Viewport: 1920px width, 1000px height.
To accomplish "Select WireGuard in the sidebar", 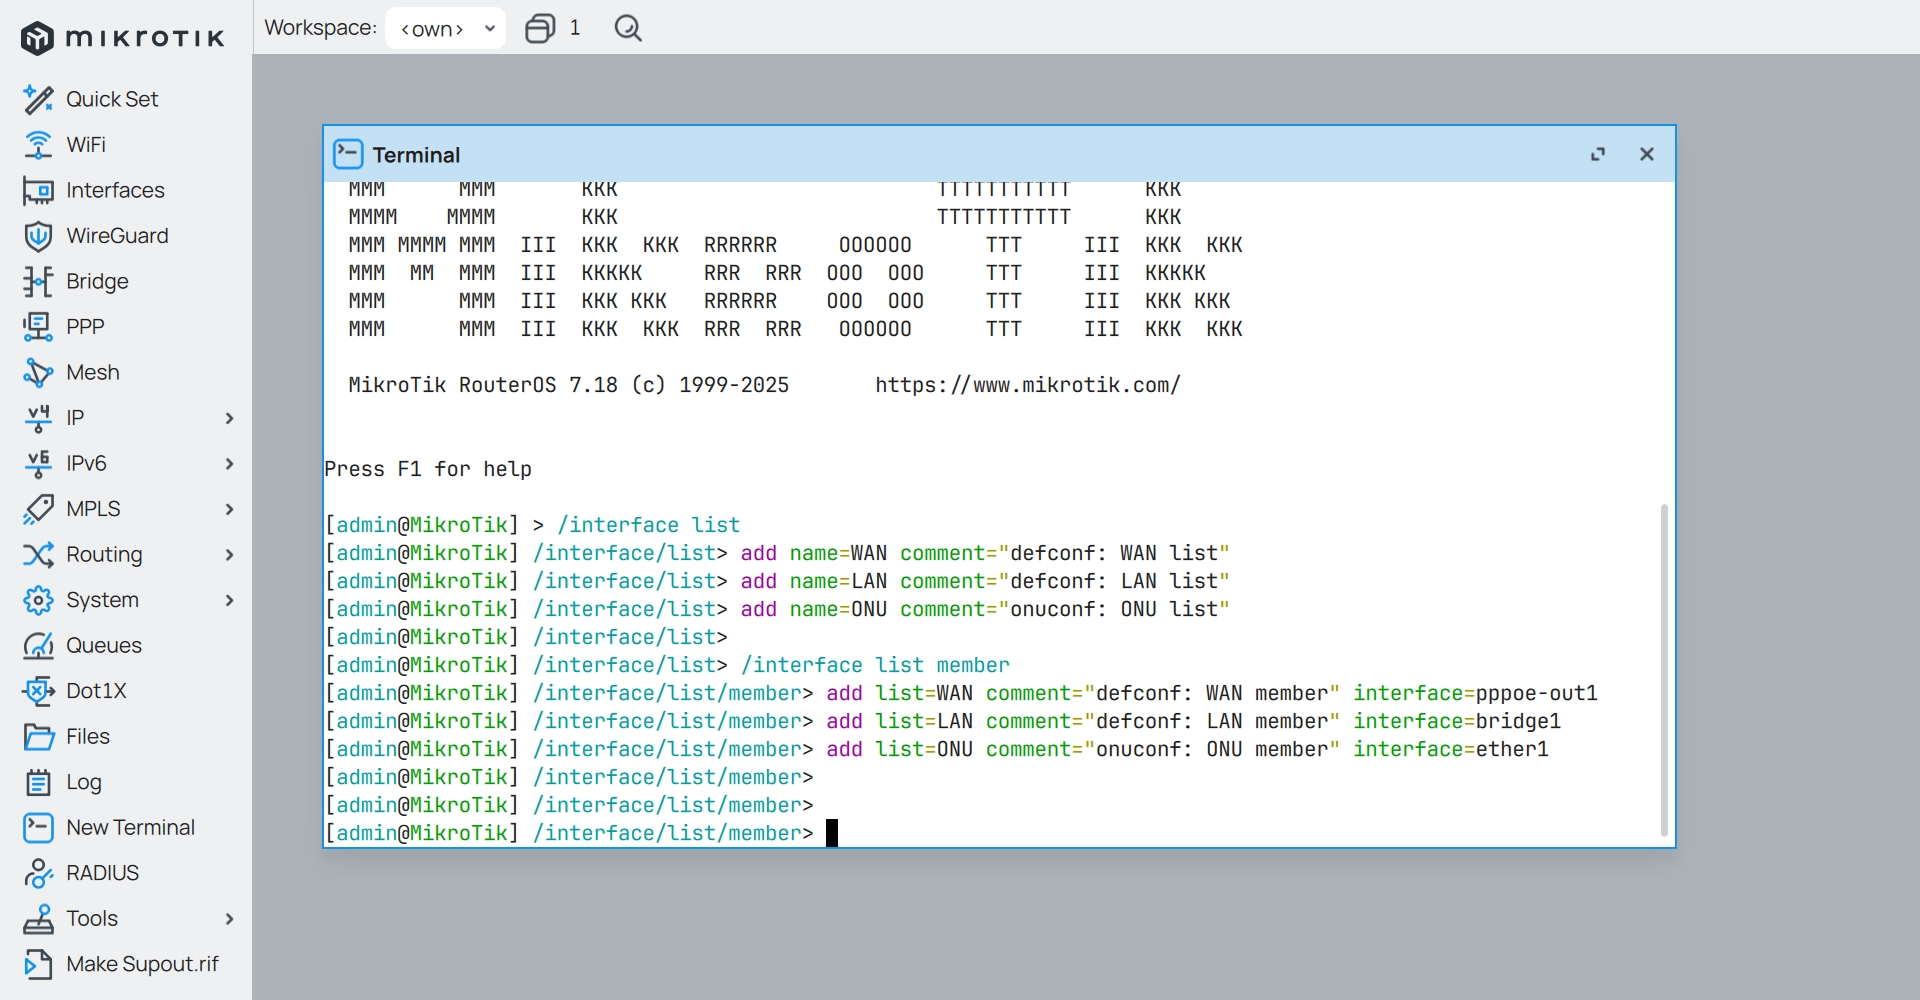I will coord(117,236).
